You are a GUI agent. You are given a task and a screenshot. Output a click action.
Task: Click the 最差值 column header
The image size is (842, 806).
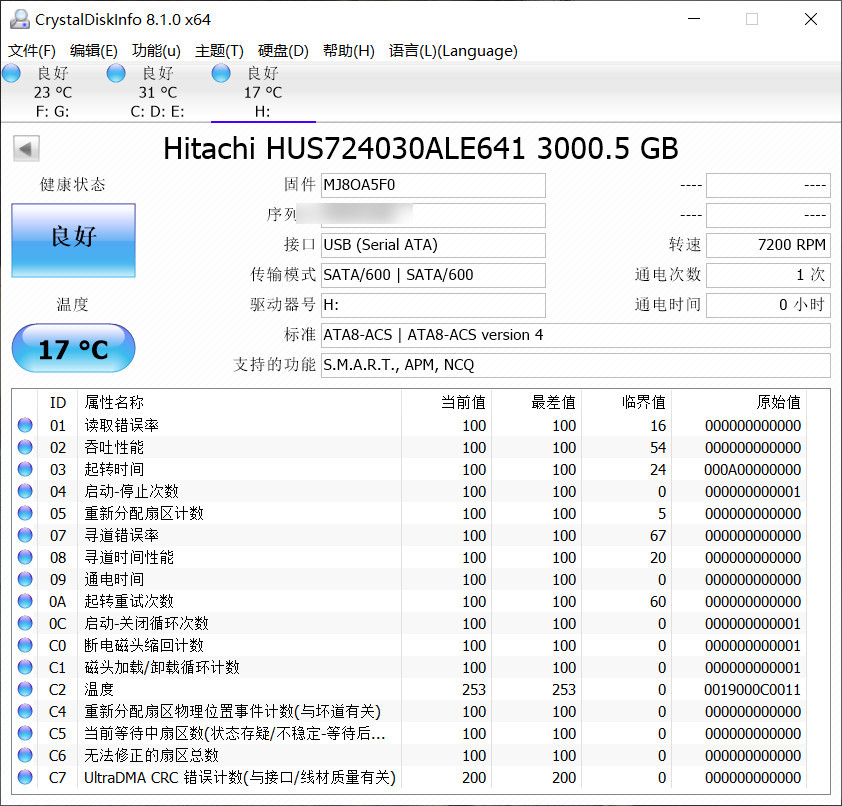click(553, 402)
